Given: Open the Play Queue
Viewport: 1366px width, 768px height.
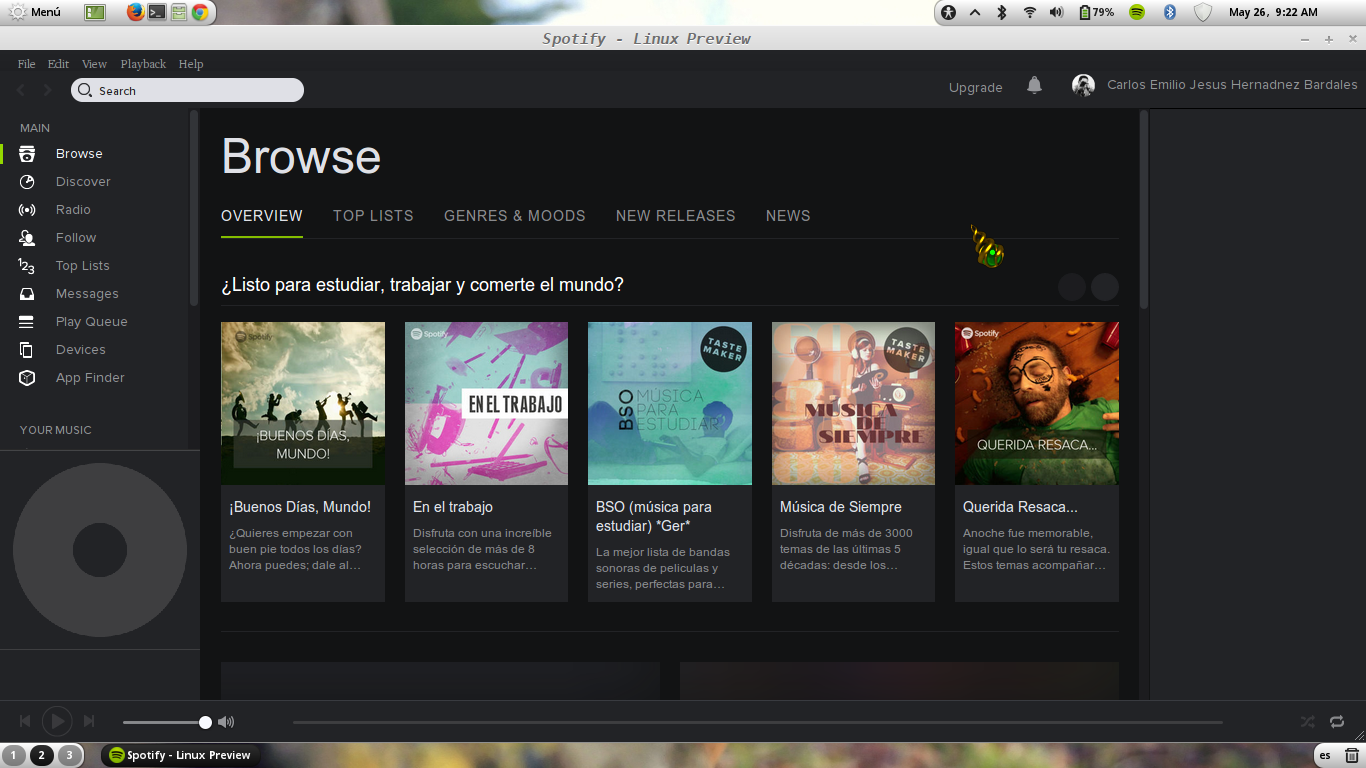Looking at the screenshot, I should [92, 321].
